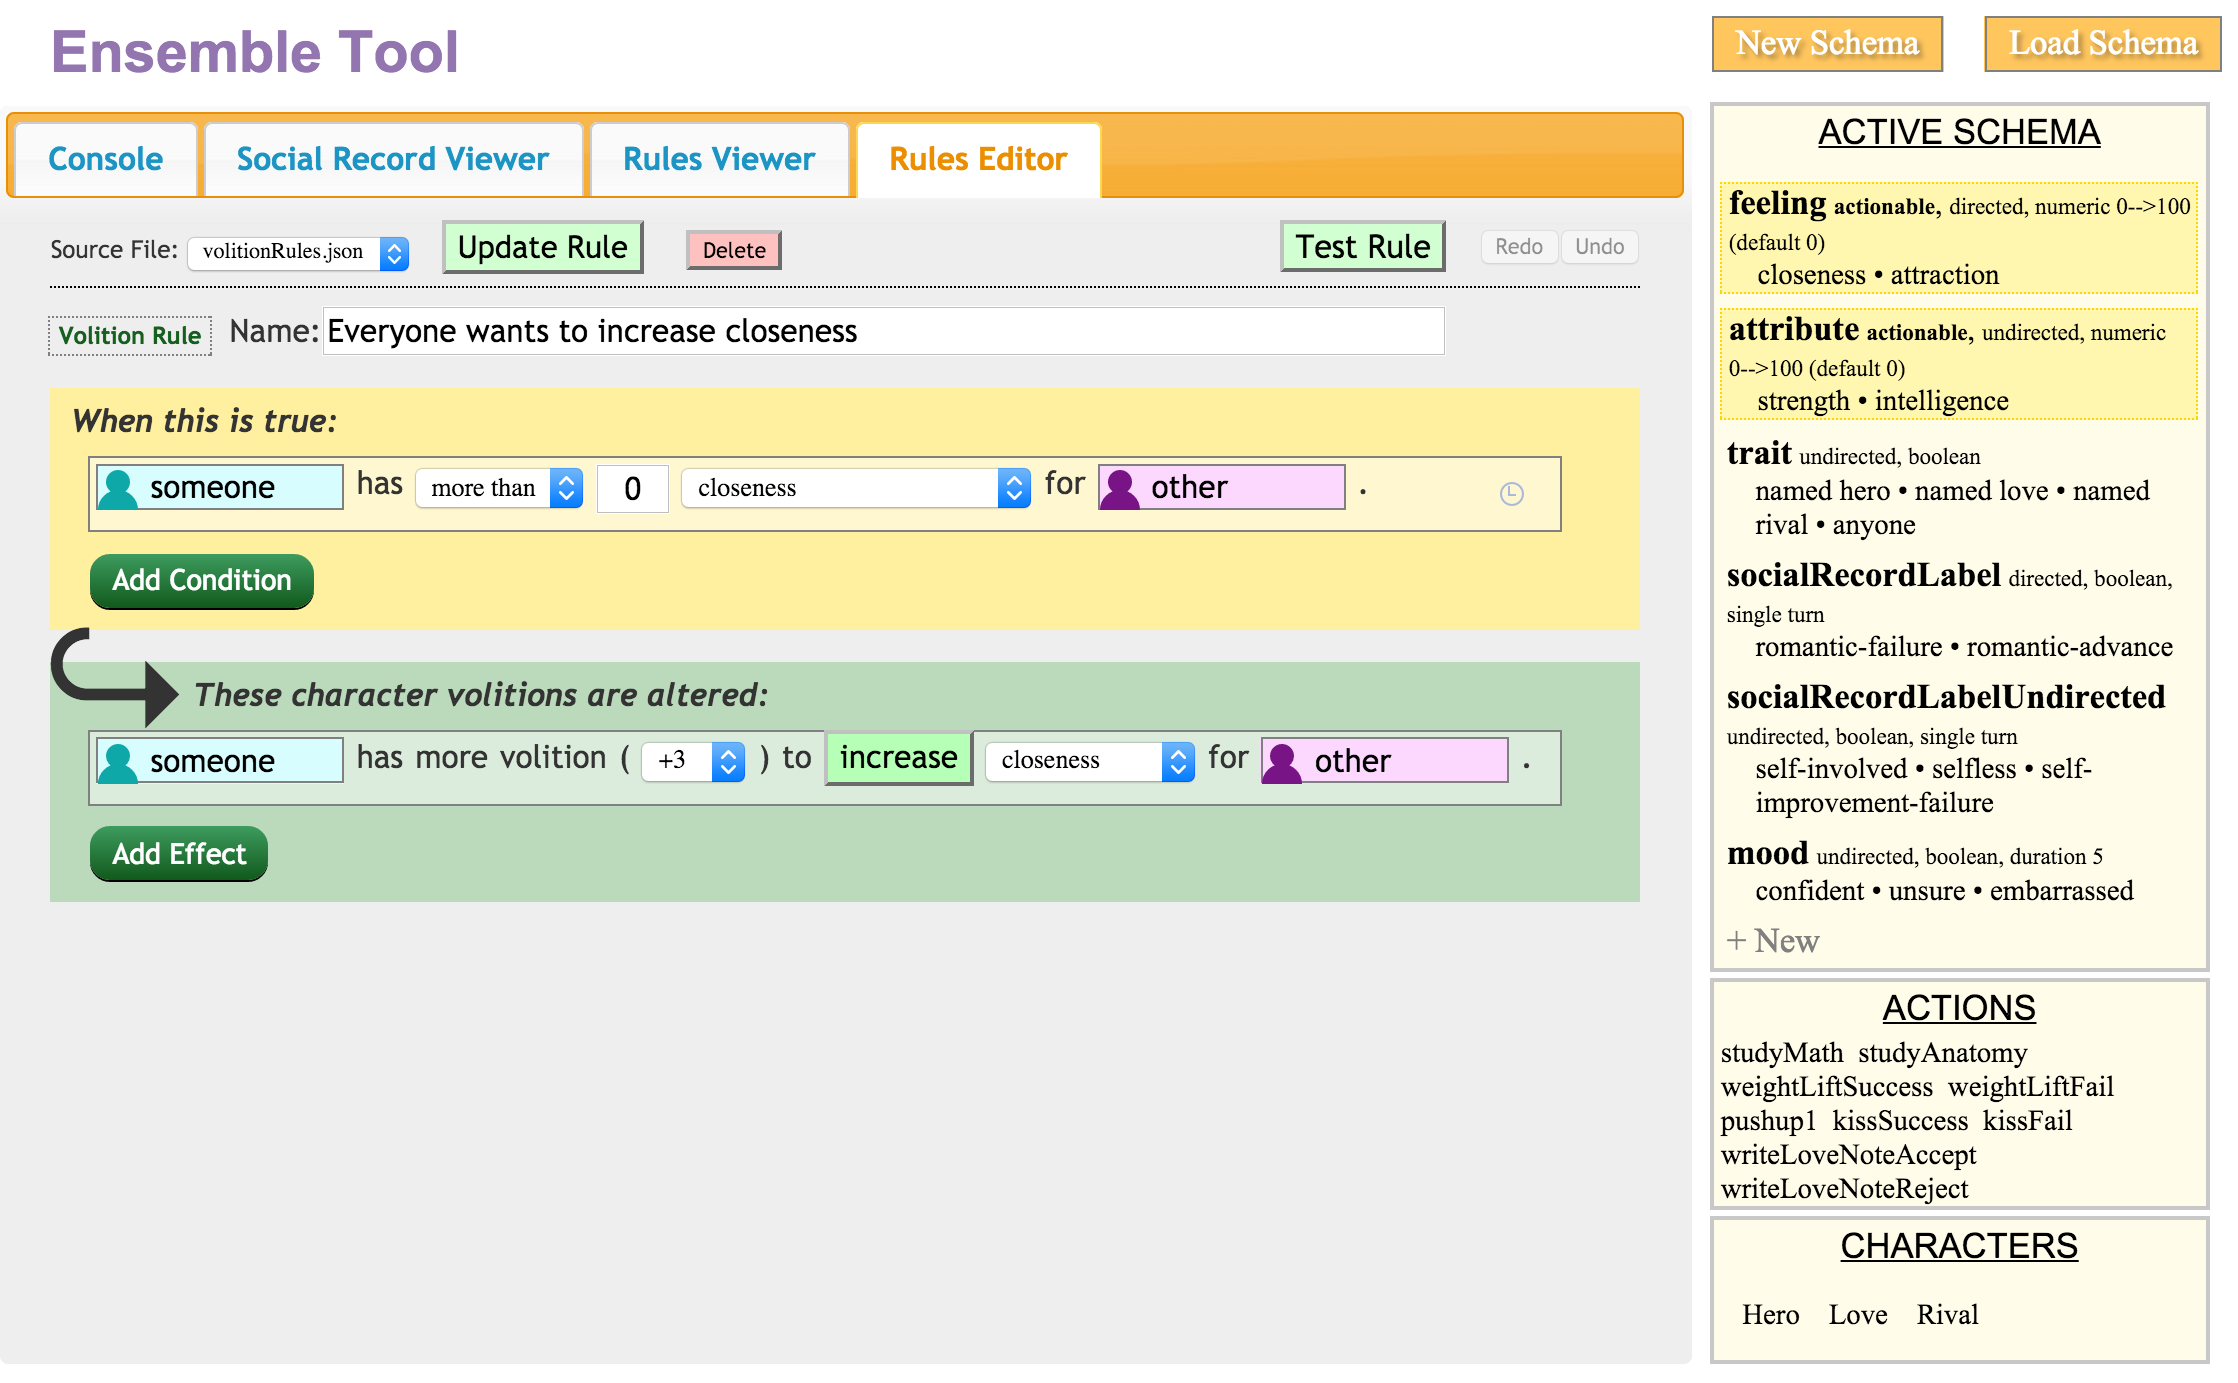Click the + New schema category link

tap(1772, 941)
